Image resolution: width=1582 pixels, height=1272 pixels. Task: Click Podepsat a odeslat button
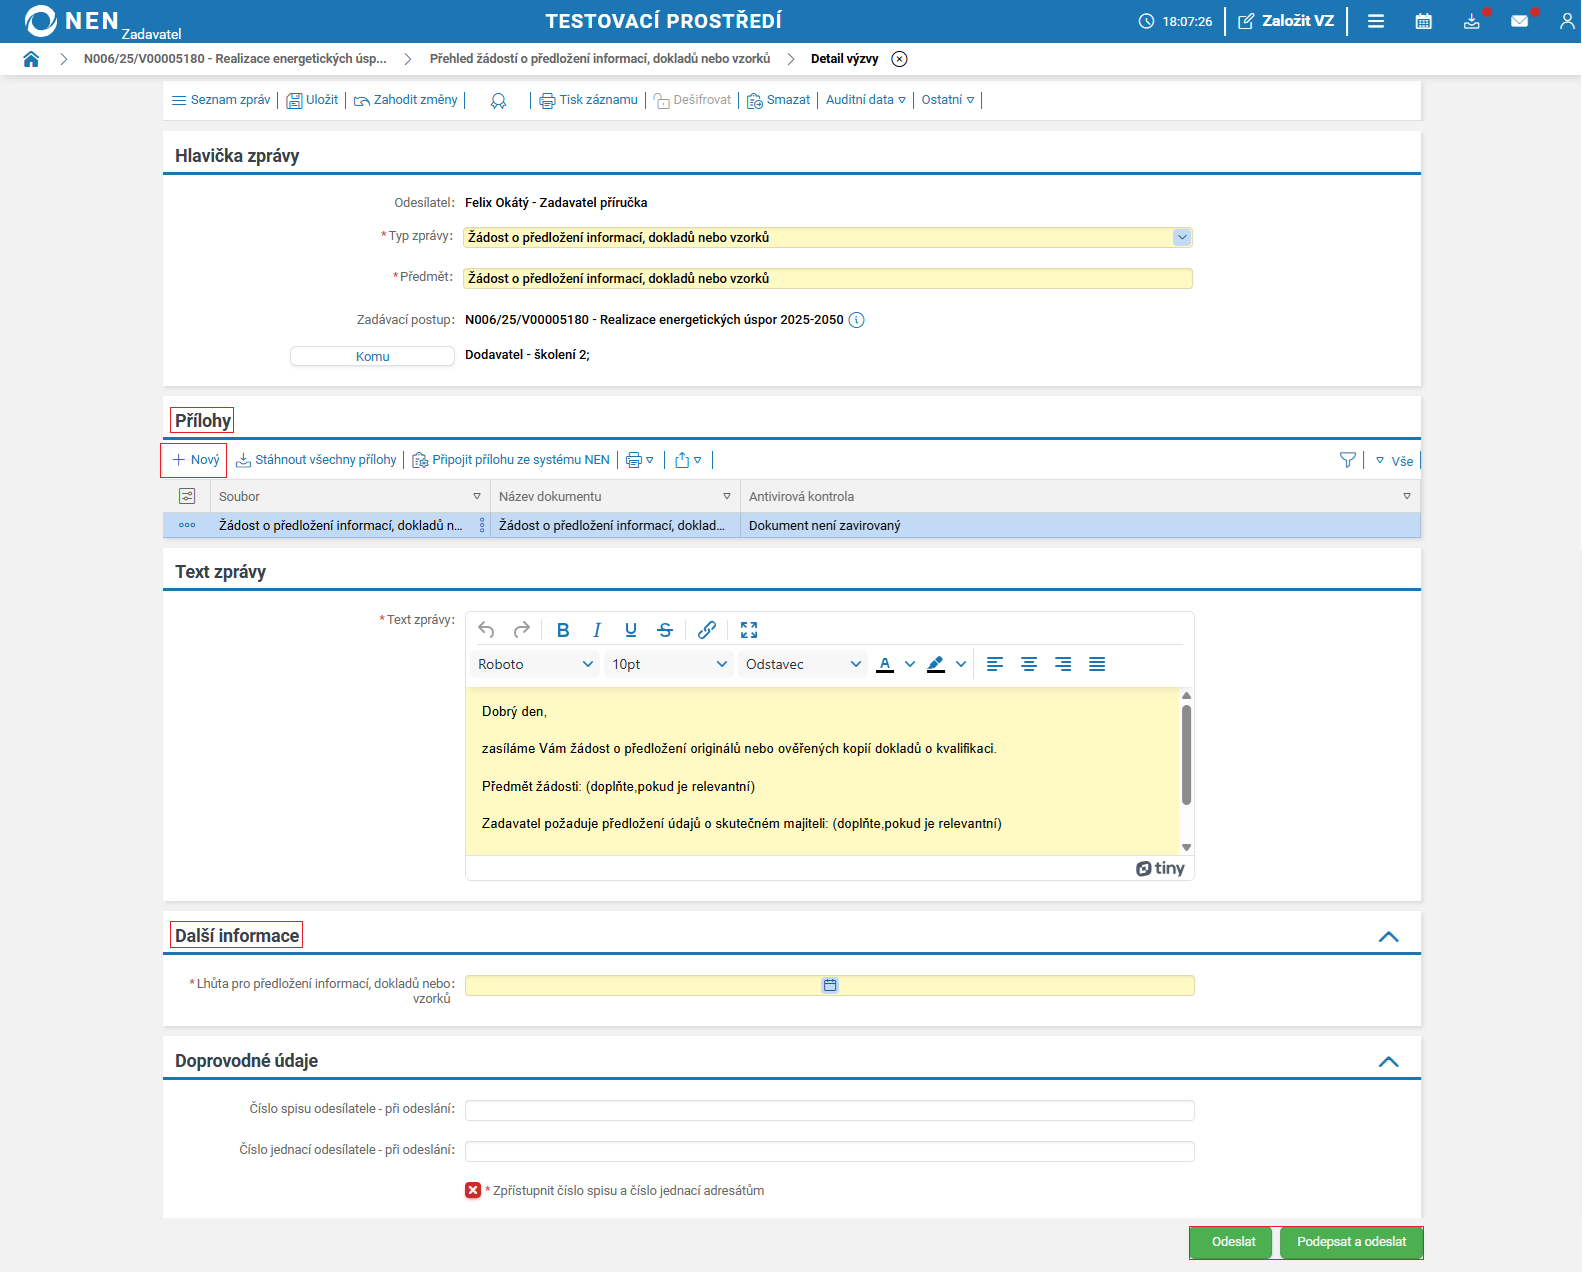click(1351, 1242)
